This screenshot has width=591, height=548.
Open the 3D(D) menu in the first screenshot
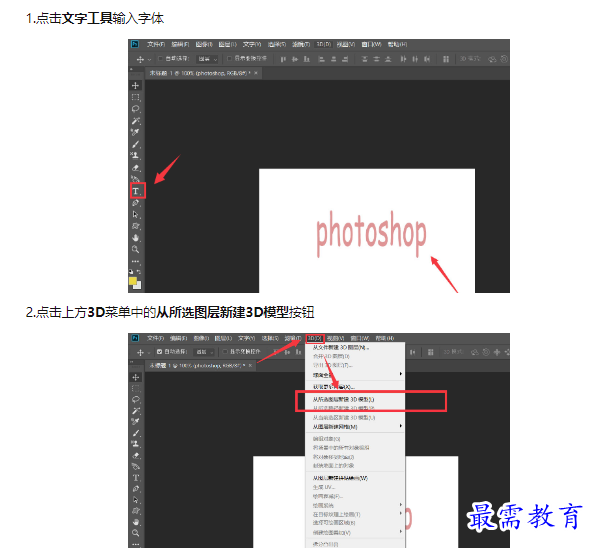pyautogui.click(x=323, y=44)
